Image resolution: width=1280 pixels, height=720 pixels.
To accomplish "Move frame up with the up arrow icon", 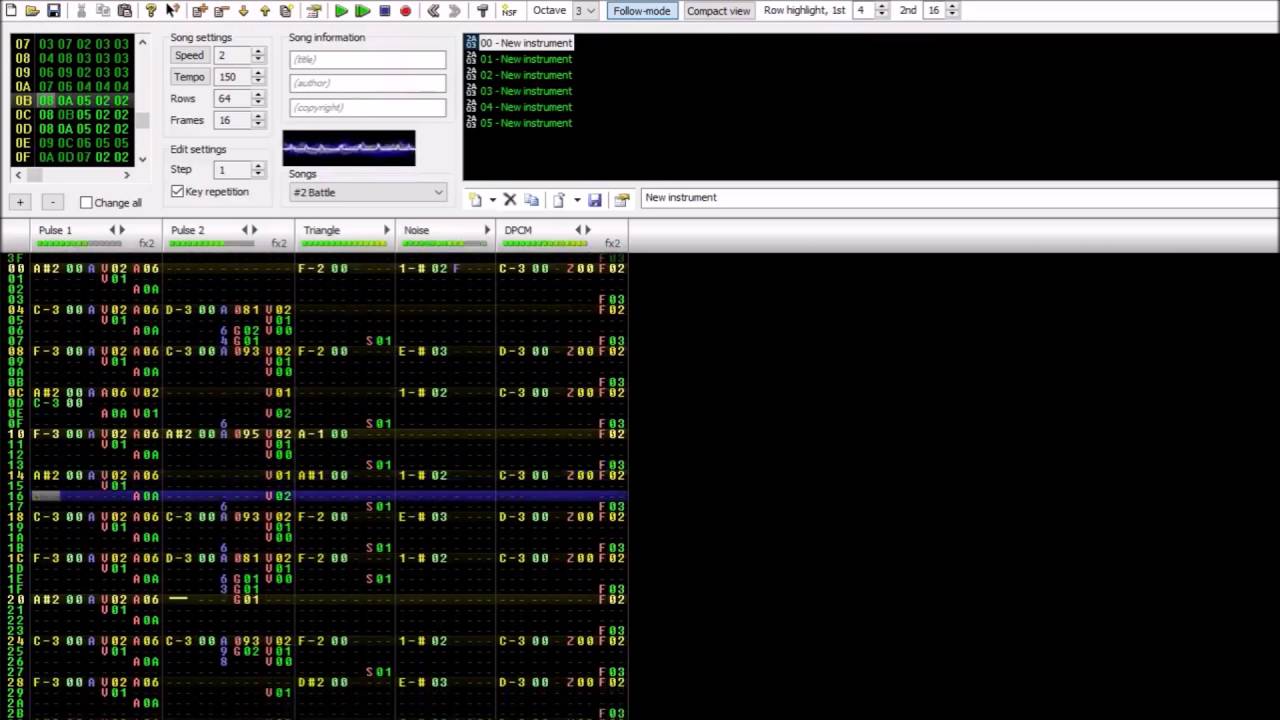I will 265,11.
